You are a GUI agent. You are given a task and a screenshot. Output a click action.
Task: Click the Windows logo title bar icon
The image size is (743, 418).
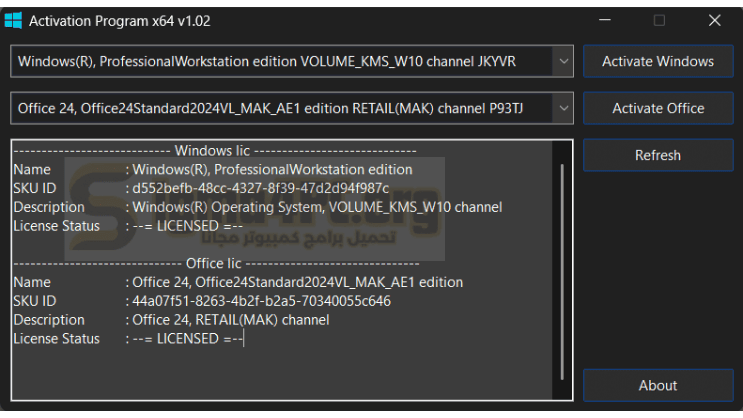pyautogui.click(x=13, y=21)
